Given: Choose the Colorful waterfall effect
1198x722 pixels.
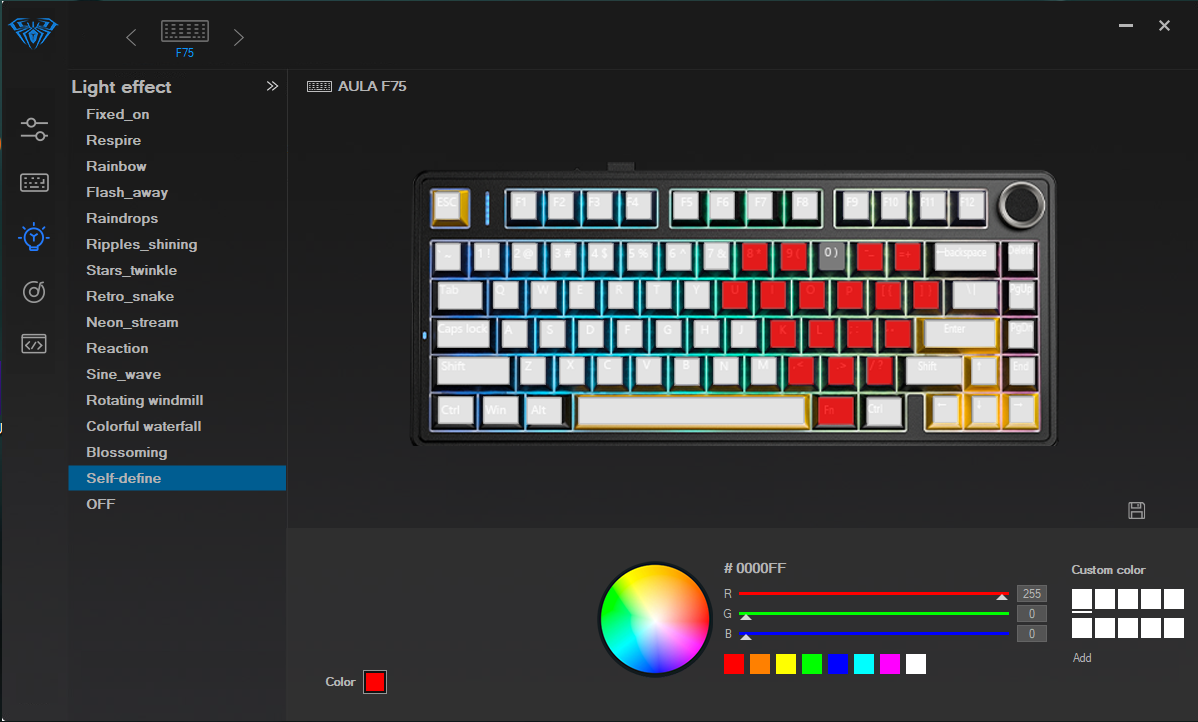Looking at the screenshot, I should click(144, 426).
